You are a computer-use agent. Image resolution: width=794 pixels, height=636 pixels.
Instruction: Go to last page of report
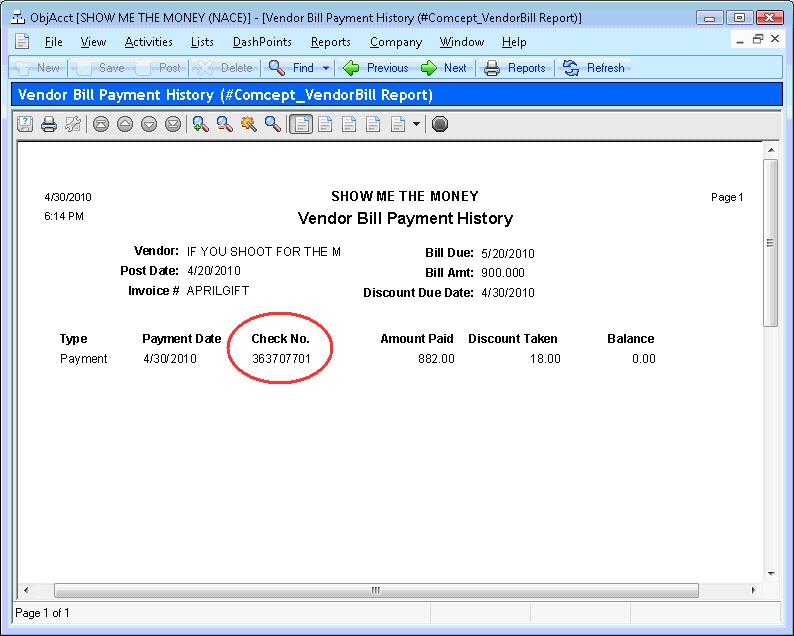pyautogui.click(x=173, y=124)
